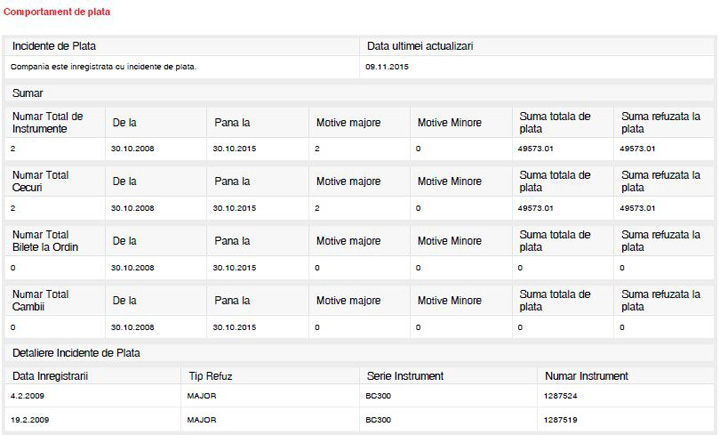720x435 pixels.
Task: Click registration date 19.2.2009
Action: (x=30, y=420)
